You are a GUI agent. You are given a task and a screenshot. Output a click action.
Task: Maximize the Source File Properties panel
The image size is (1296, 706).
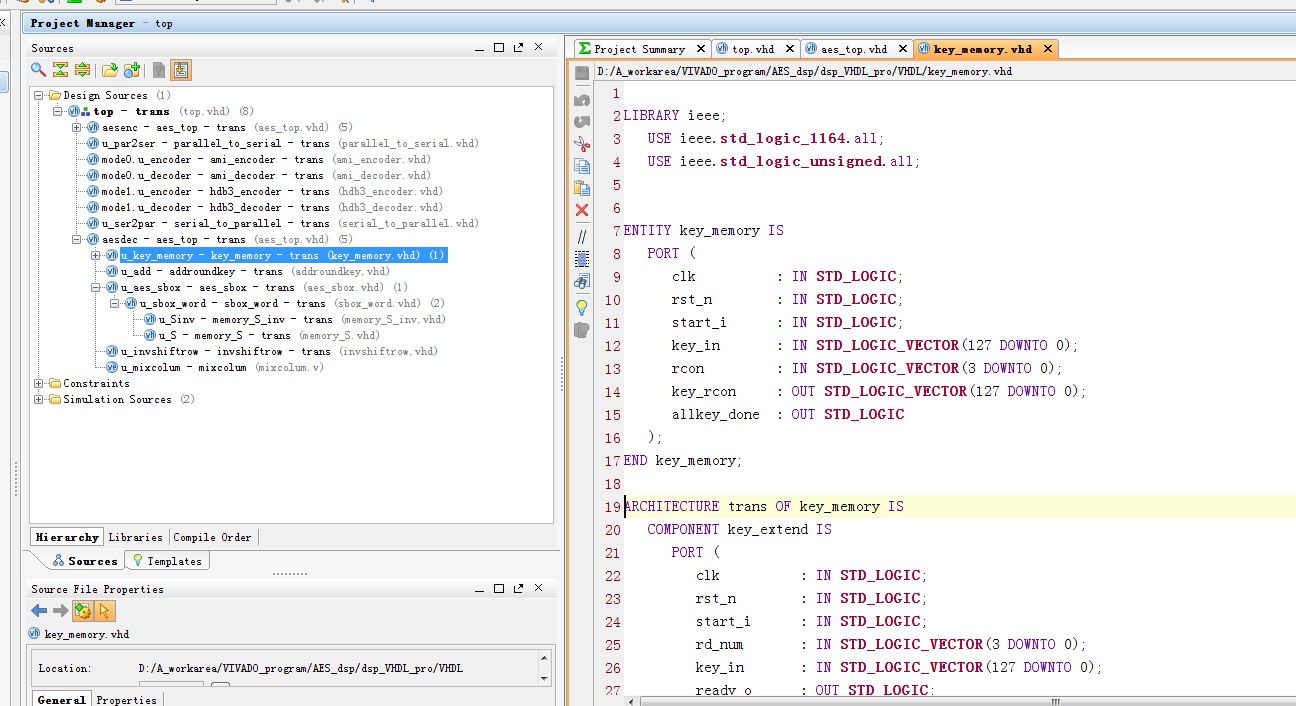click(x=499, y=588)
